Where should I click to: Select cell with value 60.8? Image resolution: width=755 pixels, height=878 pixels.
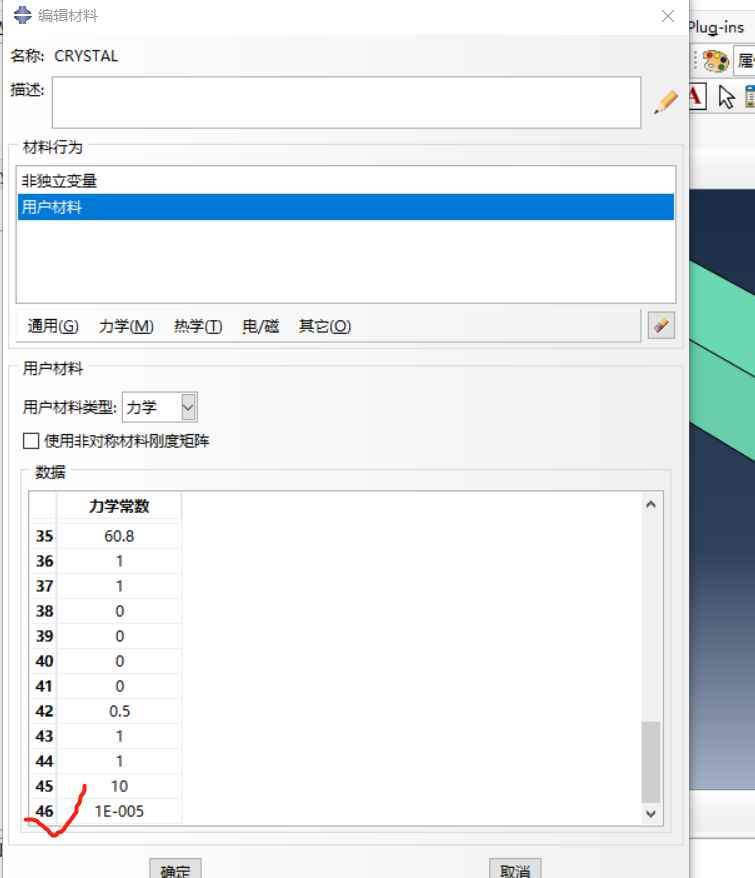[x=119, y=536]
